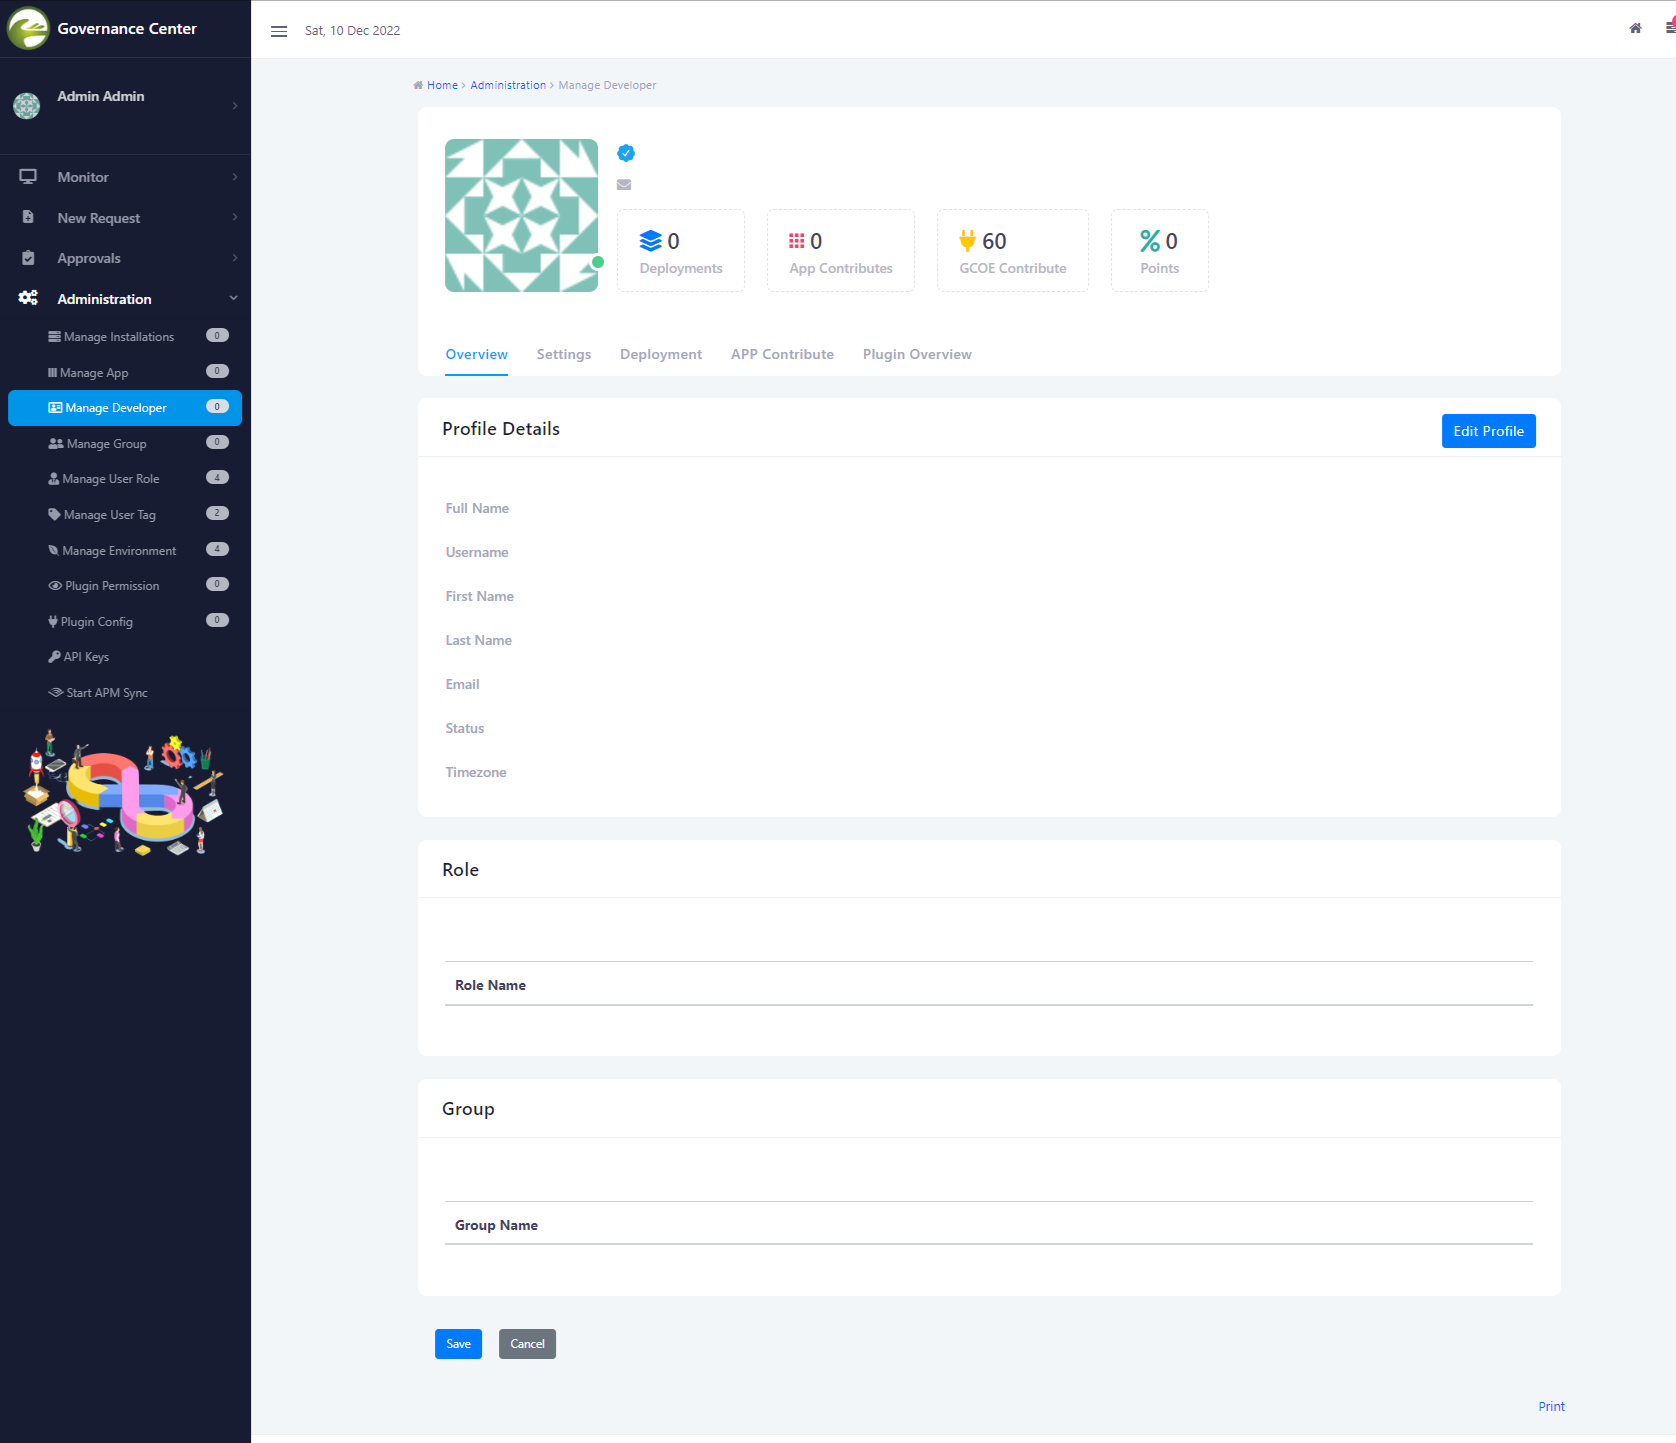Click the breadcrumb home icon
Viewport: 1676px width, 1443px height.
(418, 85)
